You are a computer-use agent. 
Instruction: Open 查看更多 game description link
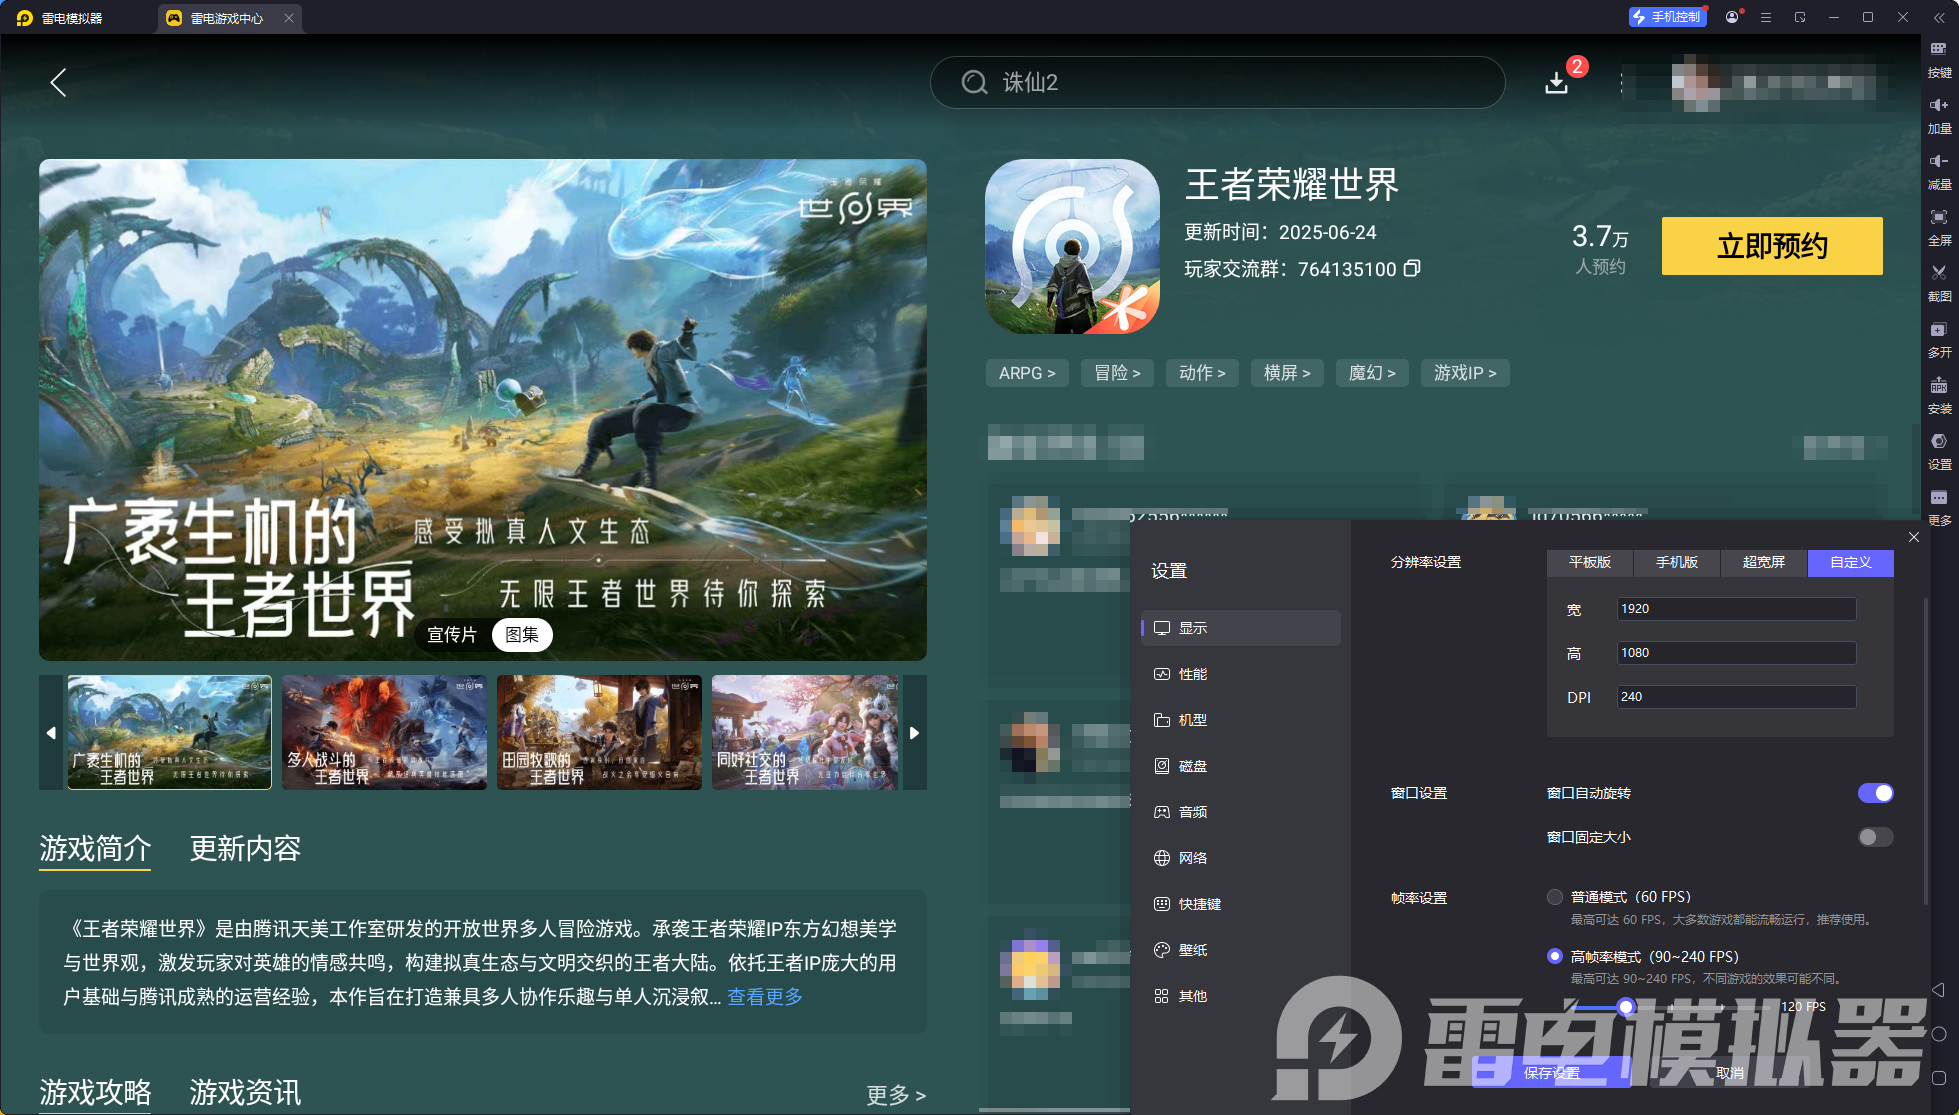(763, 997)
